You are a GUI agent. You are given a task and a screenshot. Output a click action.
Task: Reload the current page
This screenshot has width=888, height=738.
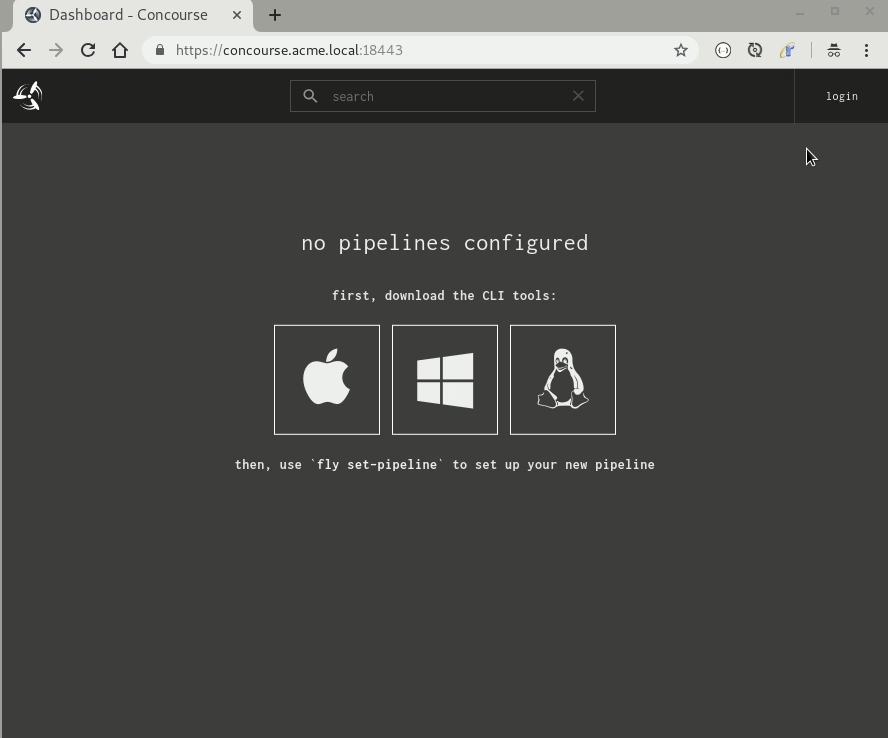[x=88, y=50]
